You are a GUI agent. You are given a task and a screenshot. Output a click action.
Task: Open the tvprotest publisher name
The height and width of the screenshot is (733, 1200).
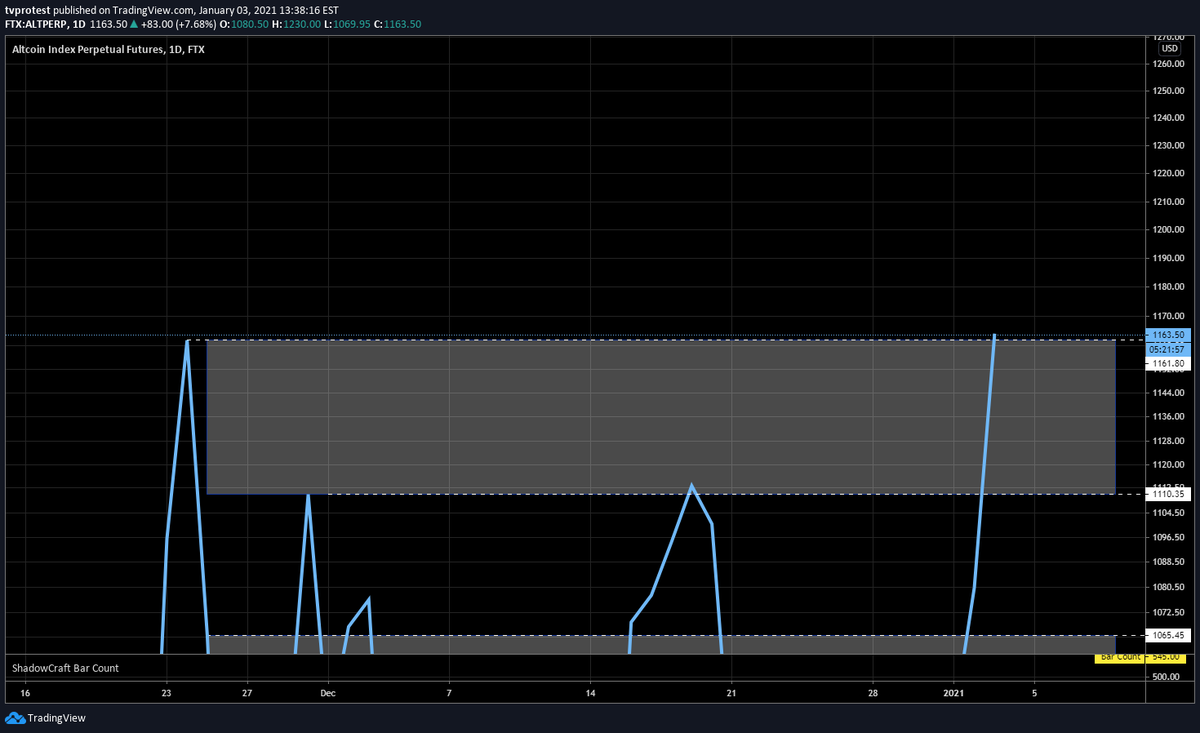pos(27,10)
